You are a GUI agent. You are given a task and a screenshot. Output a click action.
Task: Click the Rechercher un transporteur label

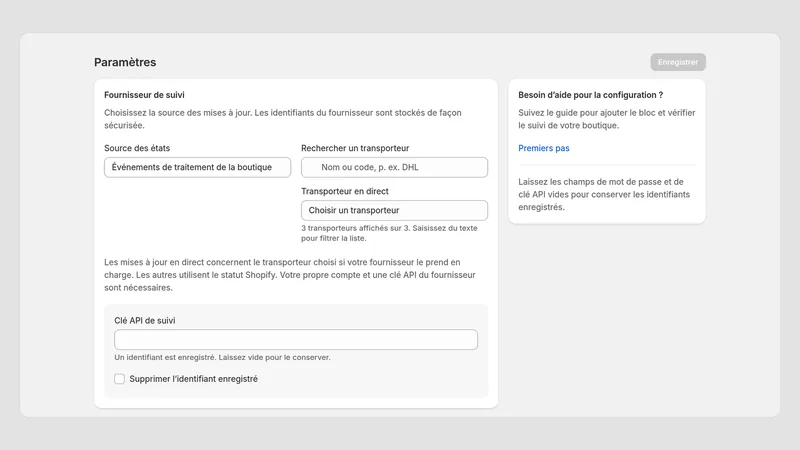pyautogui.click(x=355, y=148)
